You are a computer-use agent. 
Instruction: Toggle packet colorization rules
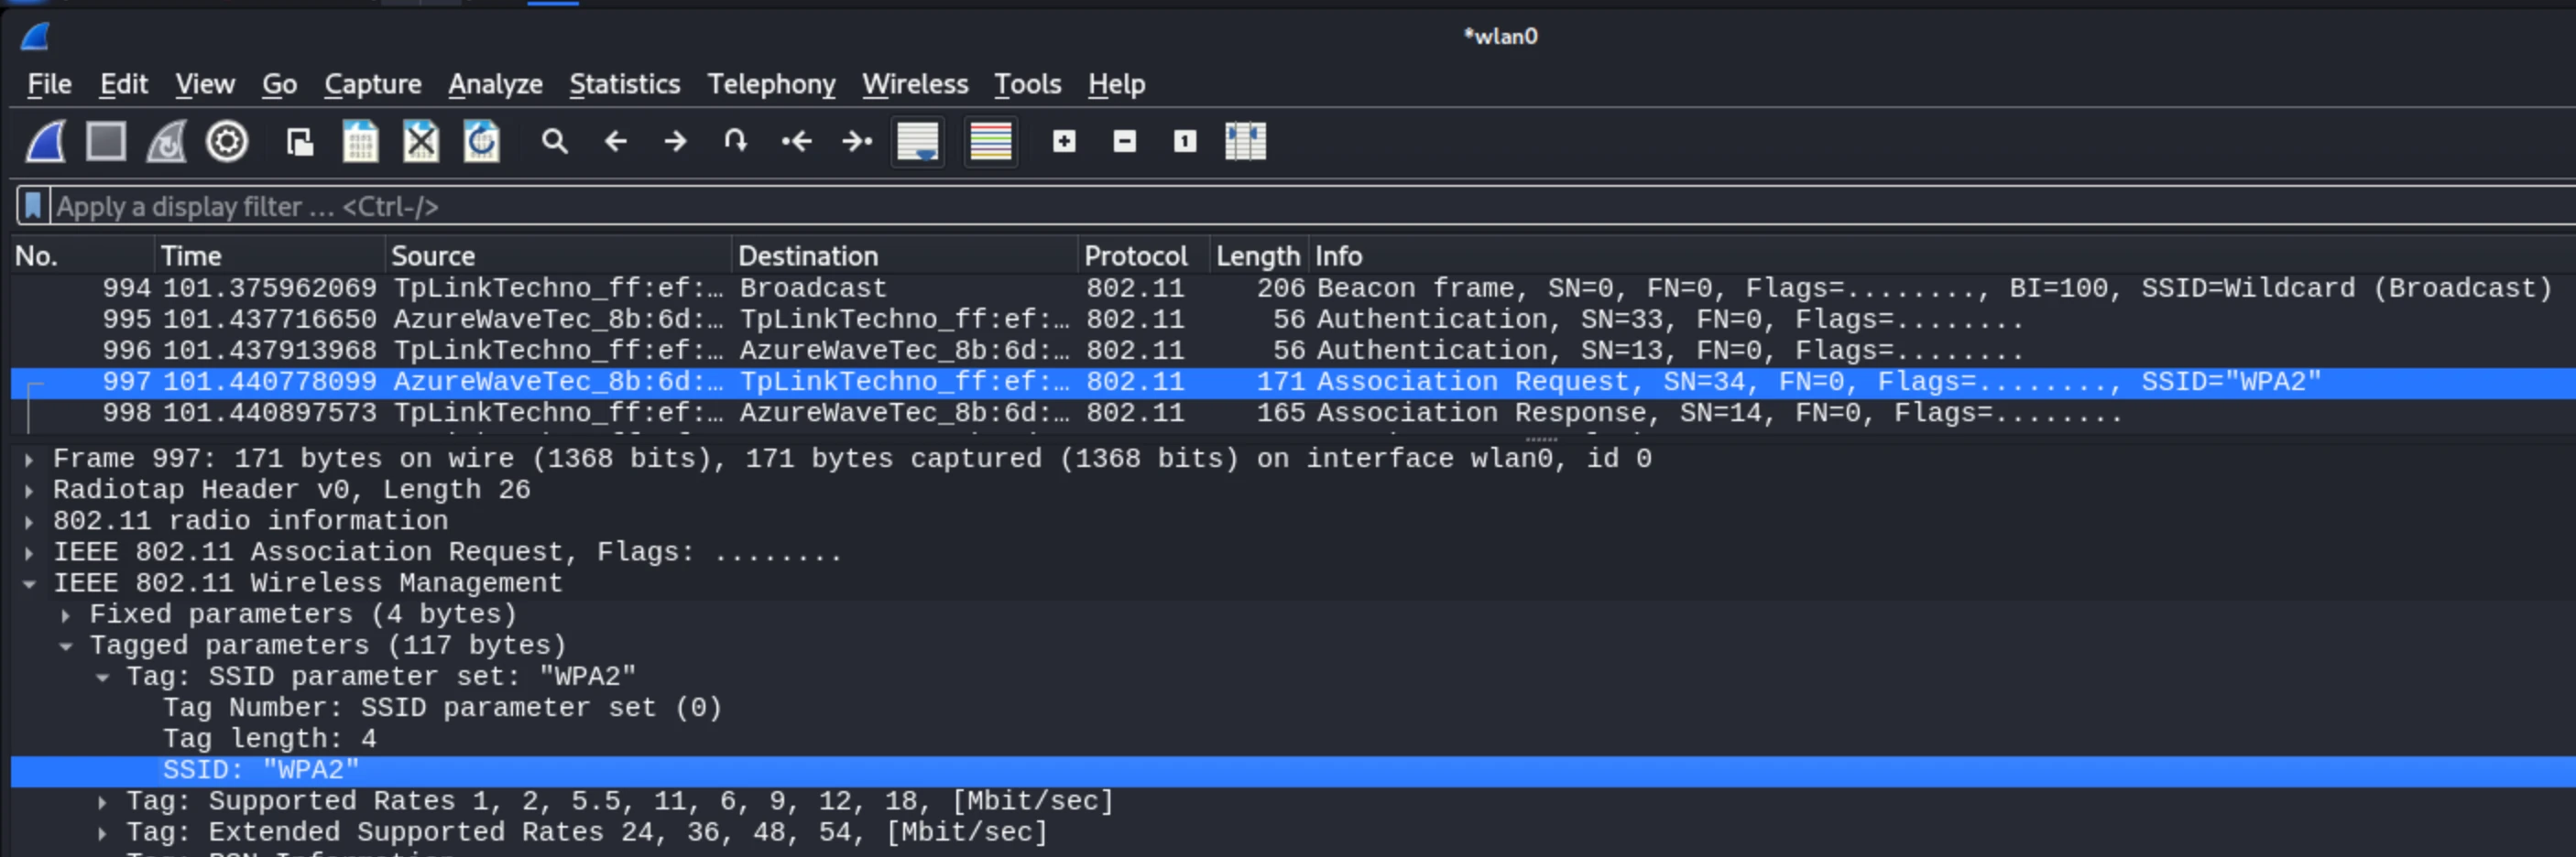[x=991, y=141]
